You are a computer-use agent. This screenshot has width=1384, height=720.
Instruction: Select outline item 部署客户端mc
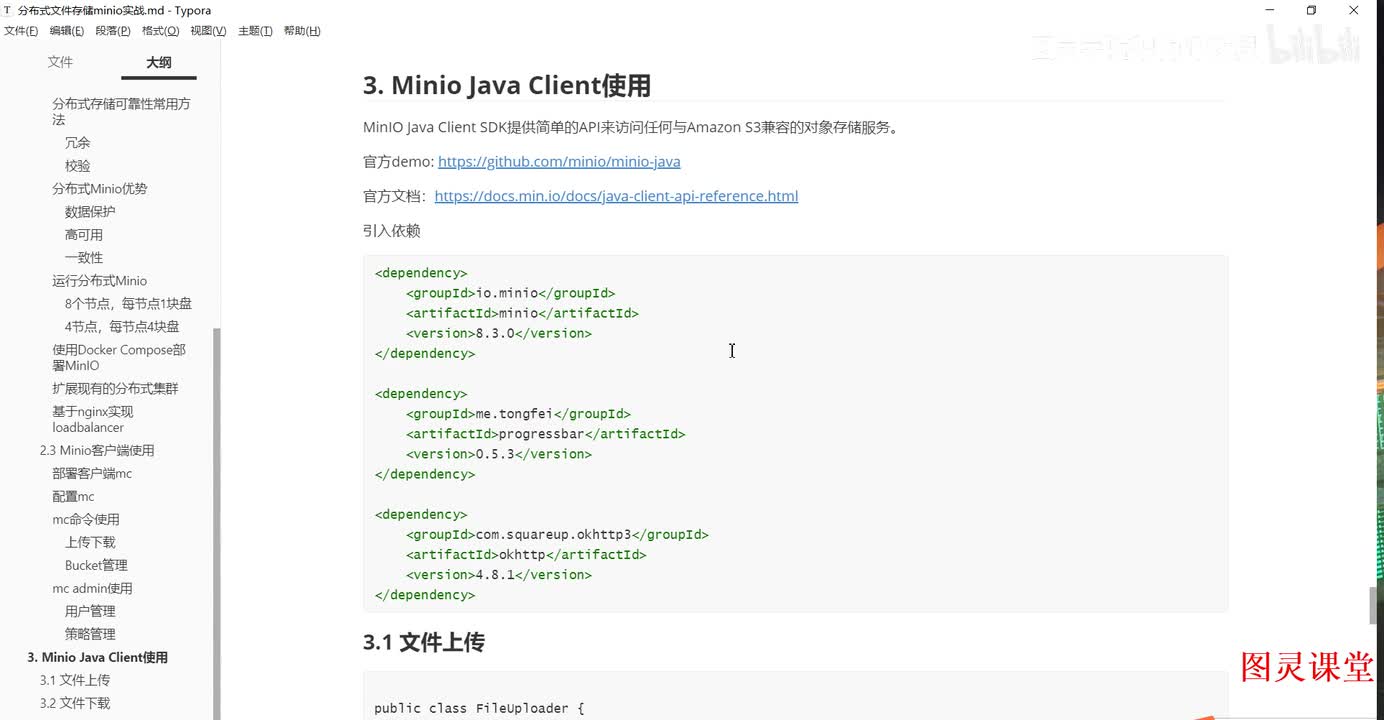click(x=92, y=474)
